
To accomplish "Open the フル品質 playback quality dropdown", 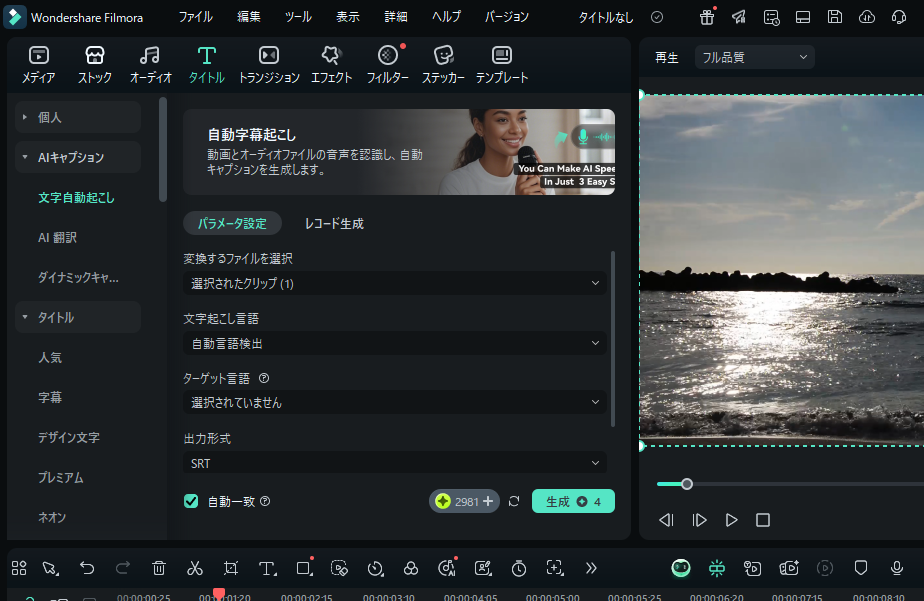I will point(754,57).
